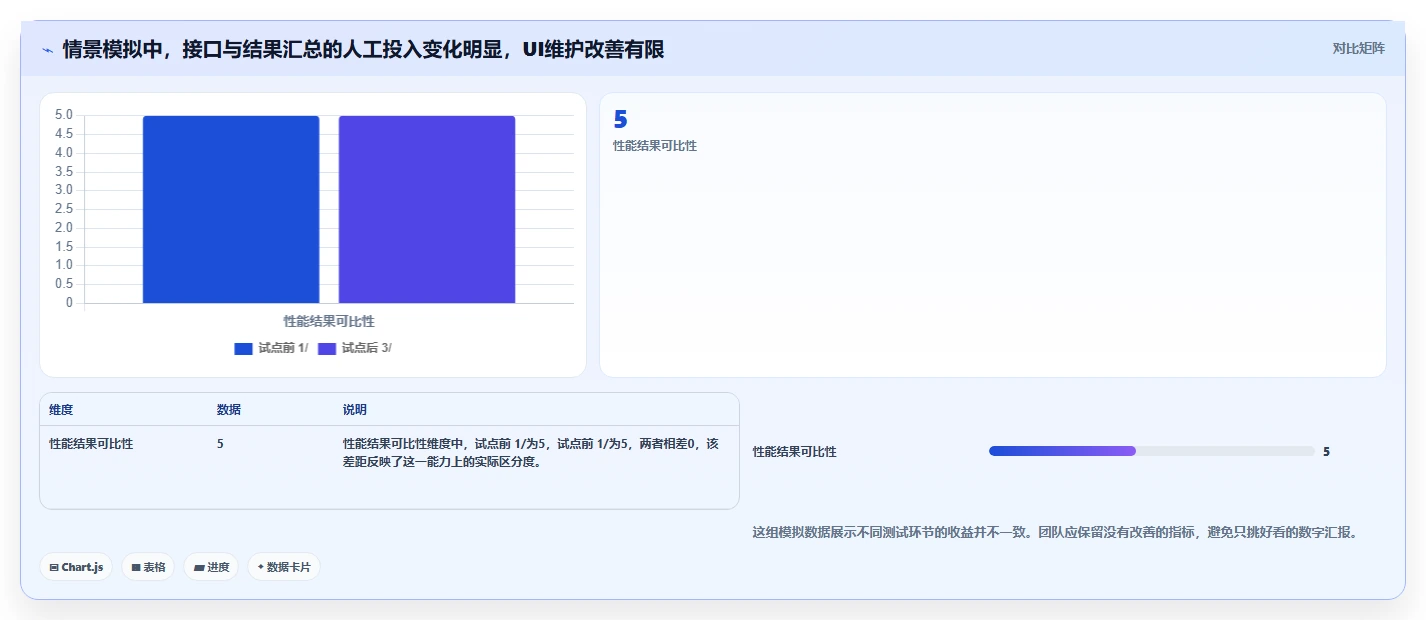The image size is (1426, 620).
Task: Click the 性能结果可比性 chart axis label
Action: (329, 321)
